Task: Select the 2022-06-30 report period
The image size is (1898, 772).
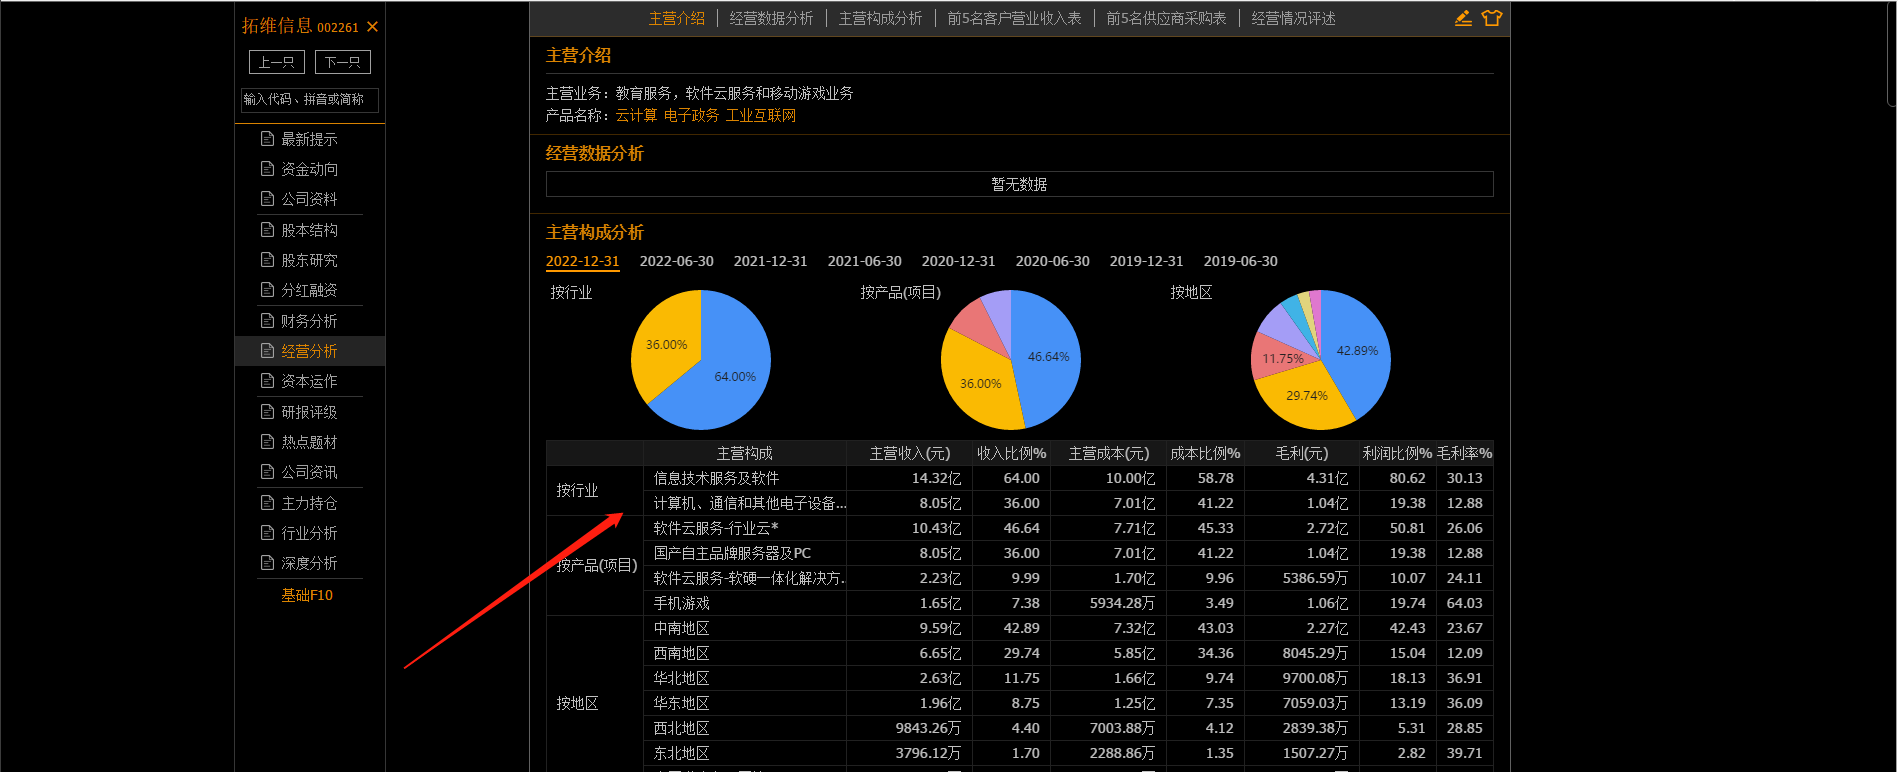Action: point(676,261)
